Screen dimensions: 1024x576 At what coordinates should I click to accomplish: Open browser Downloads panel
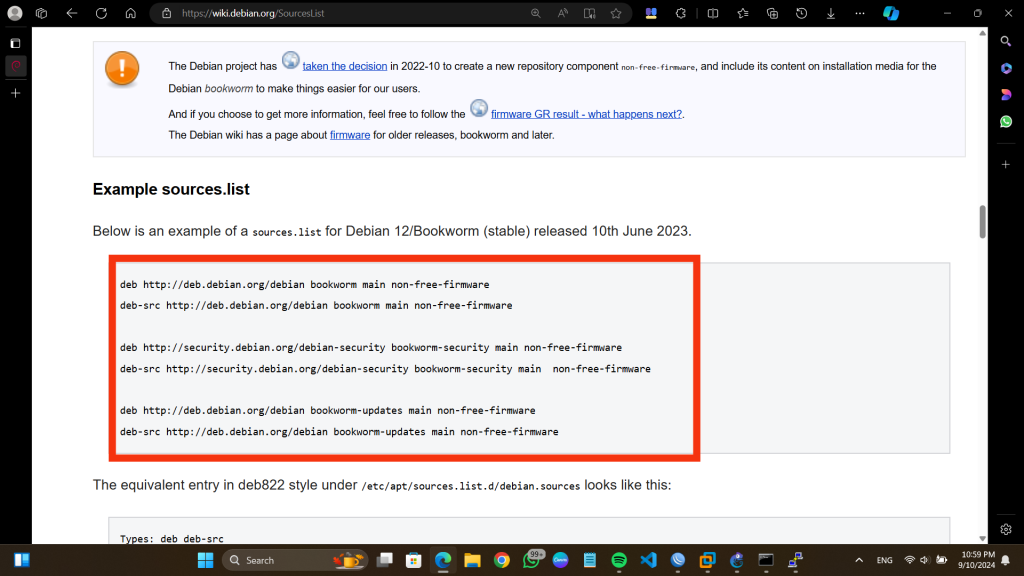pyautogui.click(x=830, y=14)
